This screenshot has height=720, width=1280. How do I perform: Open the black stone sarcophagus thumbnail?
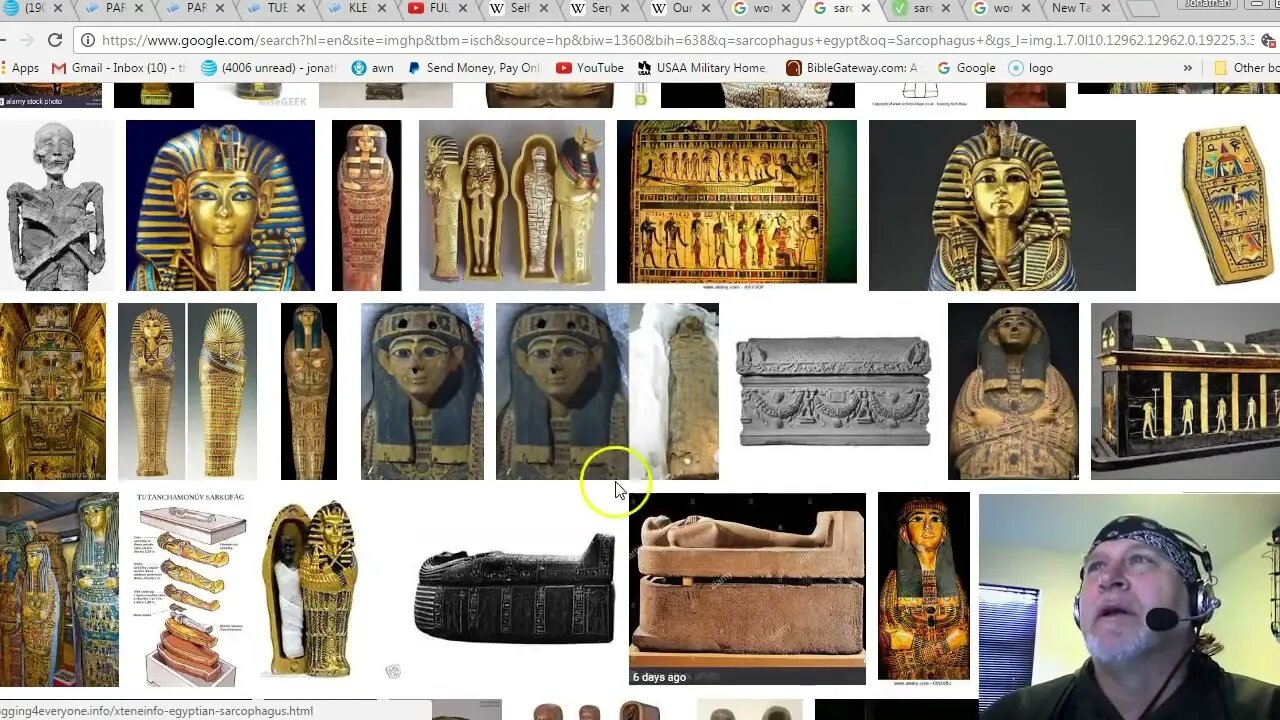[514, 589]
